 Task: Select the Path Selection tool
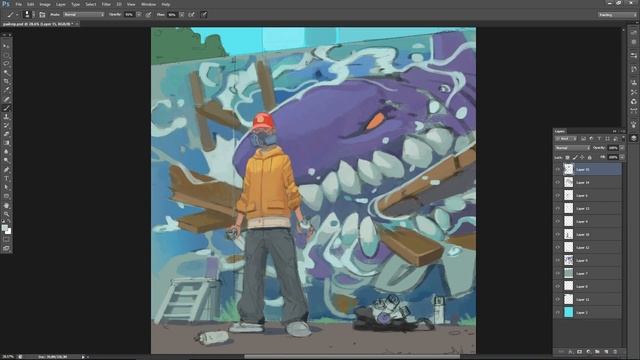(6, 187)
